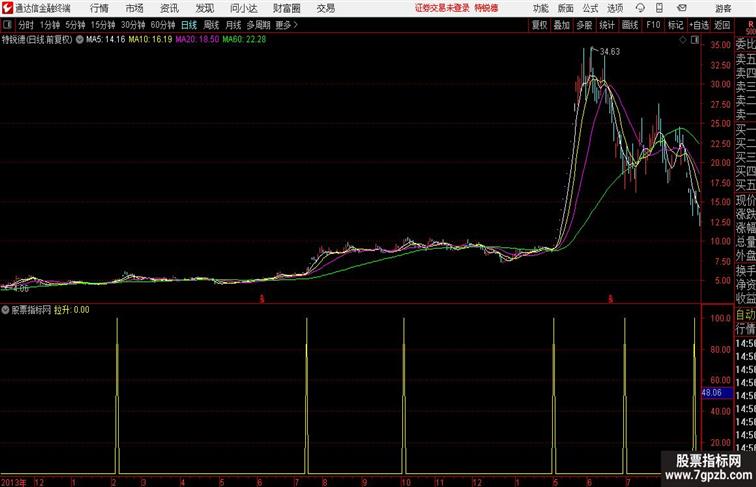Click the 游客 guest account label
This screenshot has width=756, height=487.
pyautogui.click(x=723, y=8)
